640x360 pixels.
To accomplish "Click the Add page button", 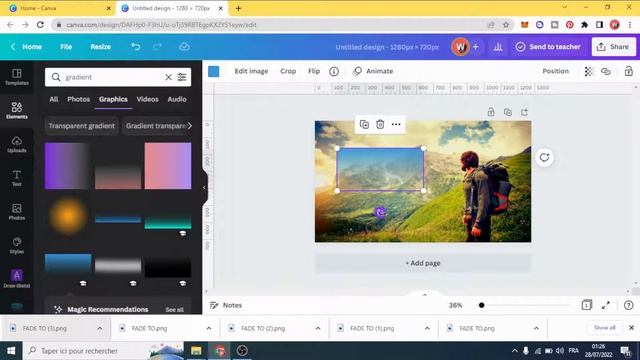I will (423, 263).
